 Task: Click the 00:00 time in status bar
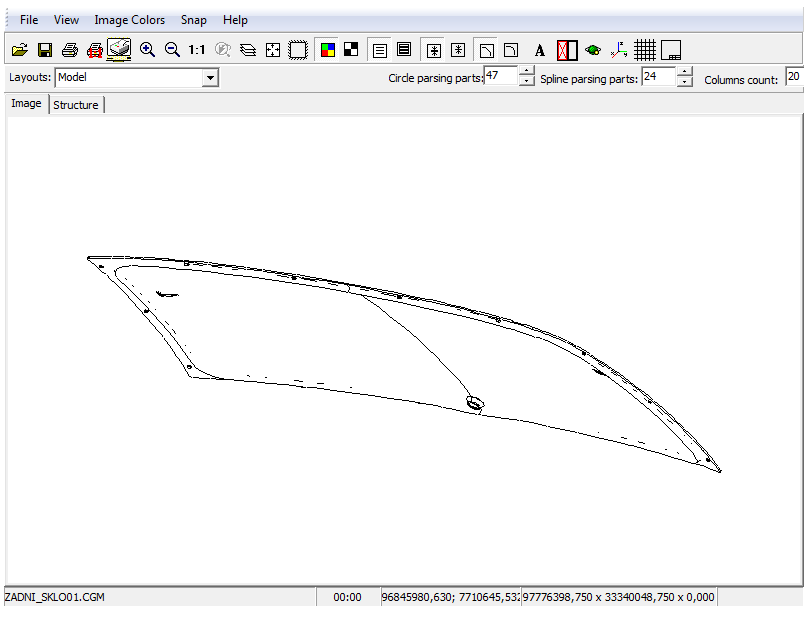[x=348, y=597]
